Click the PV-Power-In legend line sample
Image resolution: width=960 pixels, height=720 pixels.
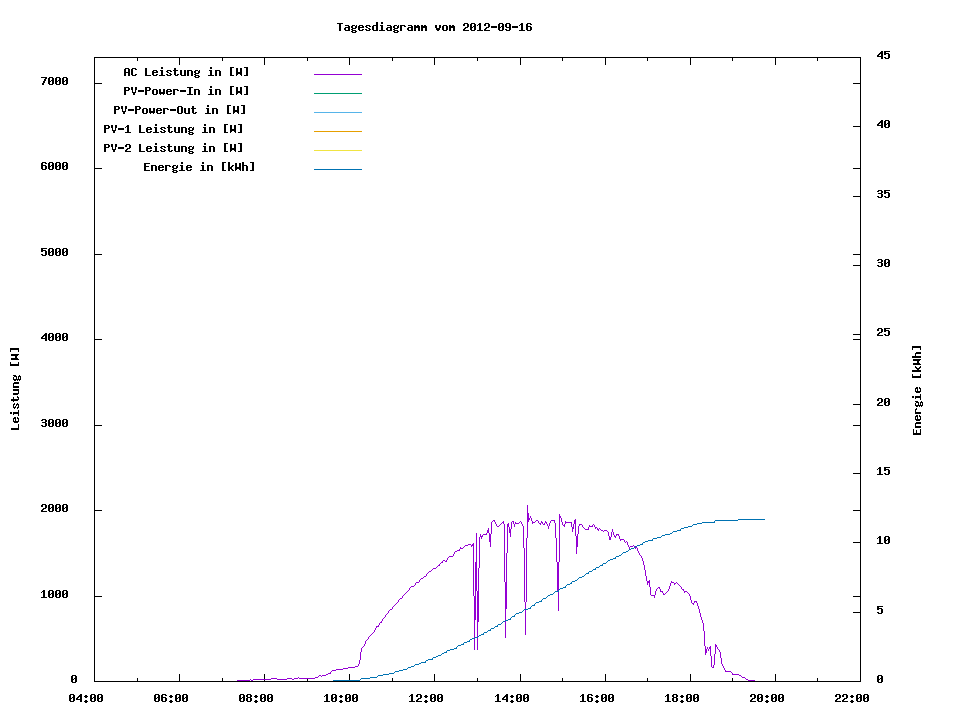pos(337,93)
